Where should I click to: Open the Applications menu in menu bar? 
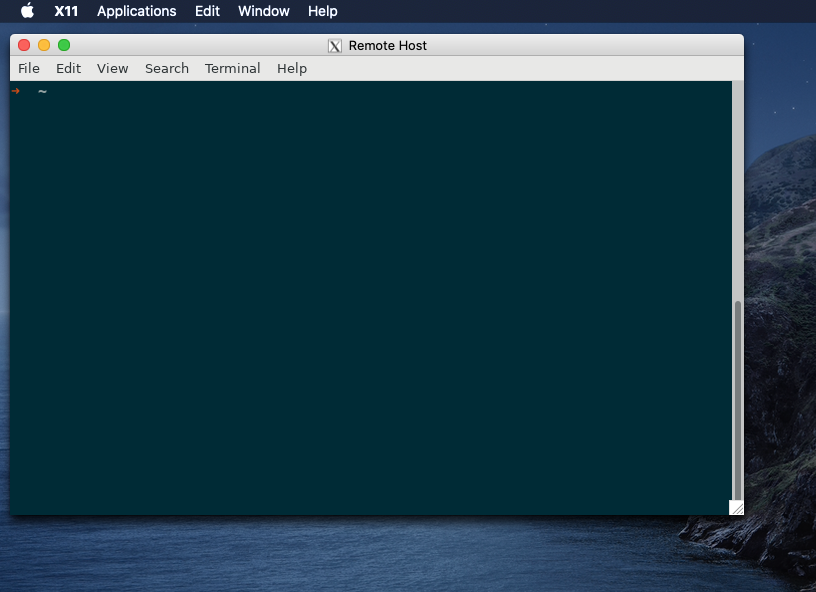136,11
